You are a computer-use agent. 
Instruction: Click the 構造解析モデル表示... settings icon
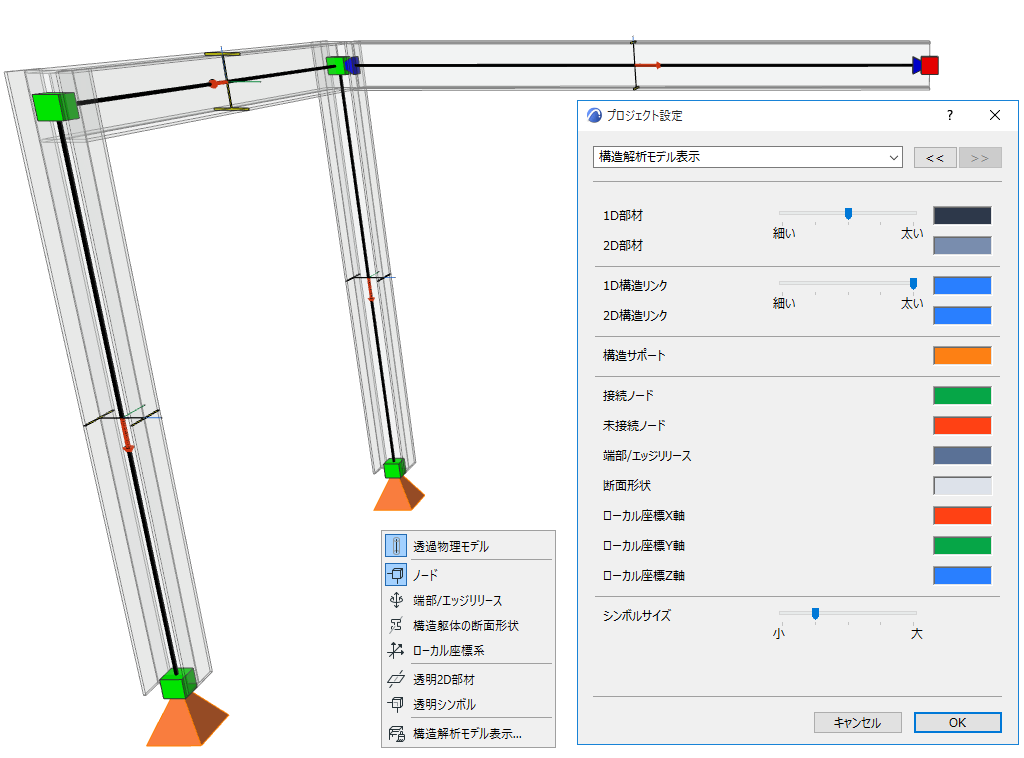396,733
